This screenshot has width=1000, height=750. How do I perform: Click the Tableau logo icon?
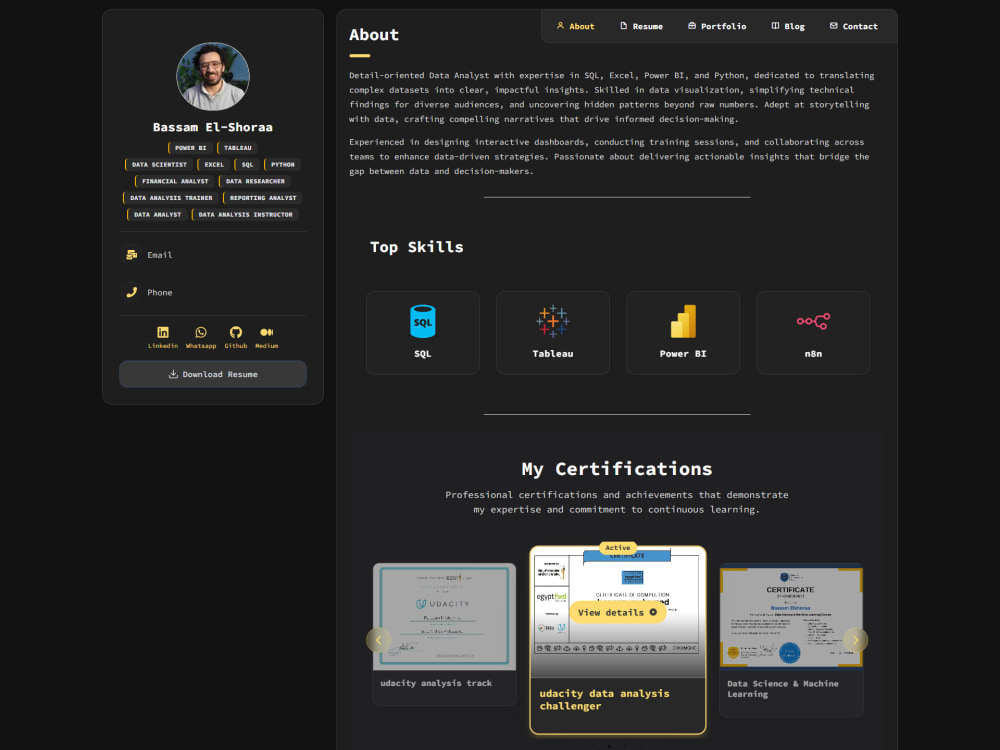553,321
